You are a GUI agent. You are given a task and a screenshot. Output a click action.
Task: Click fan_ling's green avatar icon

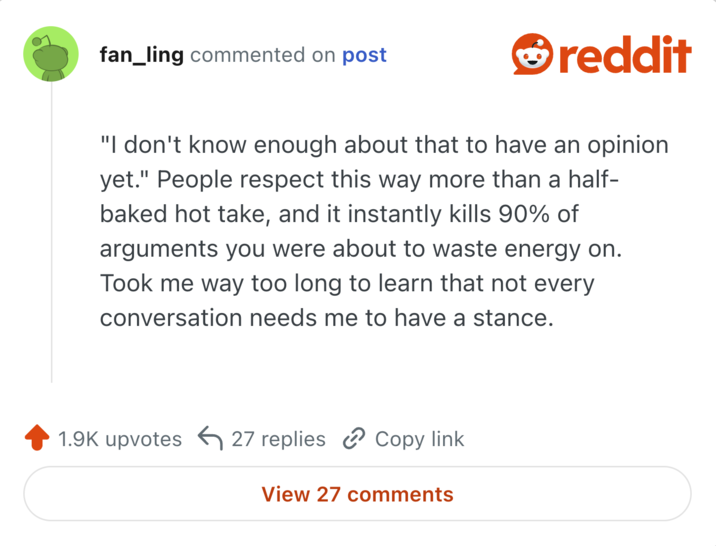point(51,55)
